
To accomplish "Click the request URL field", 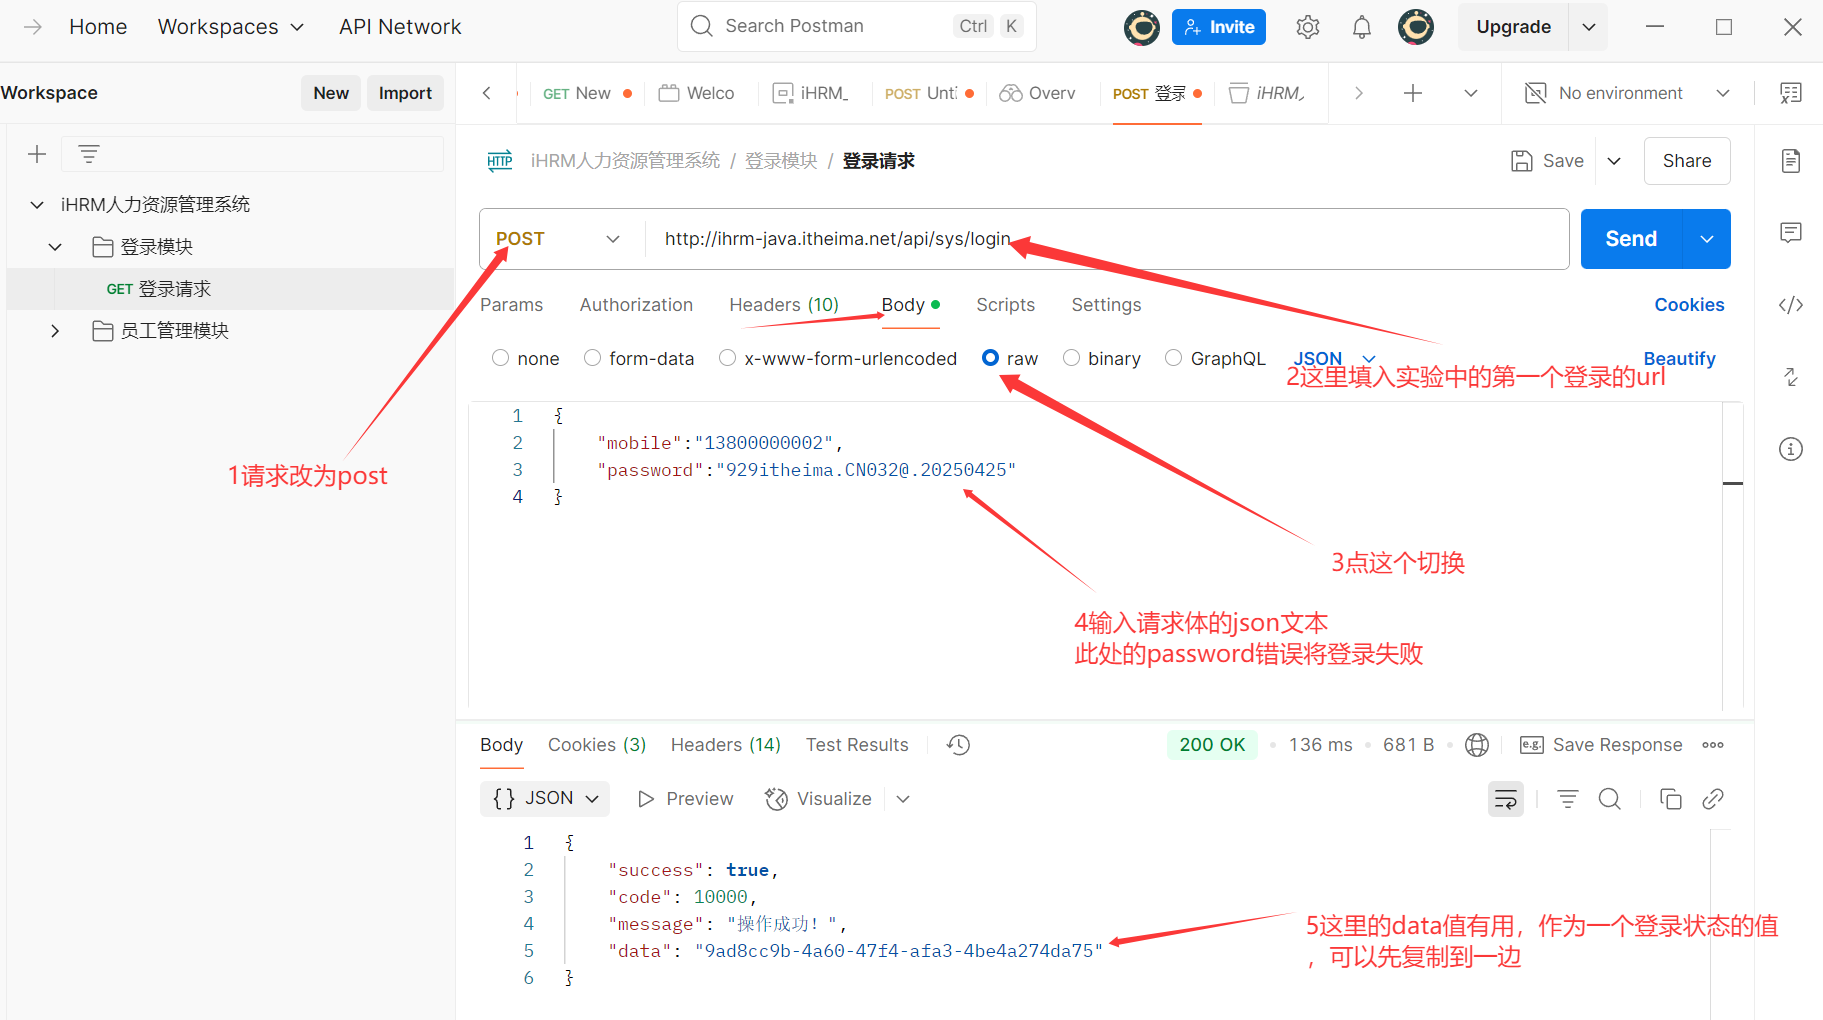I will (1106, 239).
